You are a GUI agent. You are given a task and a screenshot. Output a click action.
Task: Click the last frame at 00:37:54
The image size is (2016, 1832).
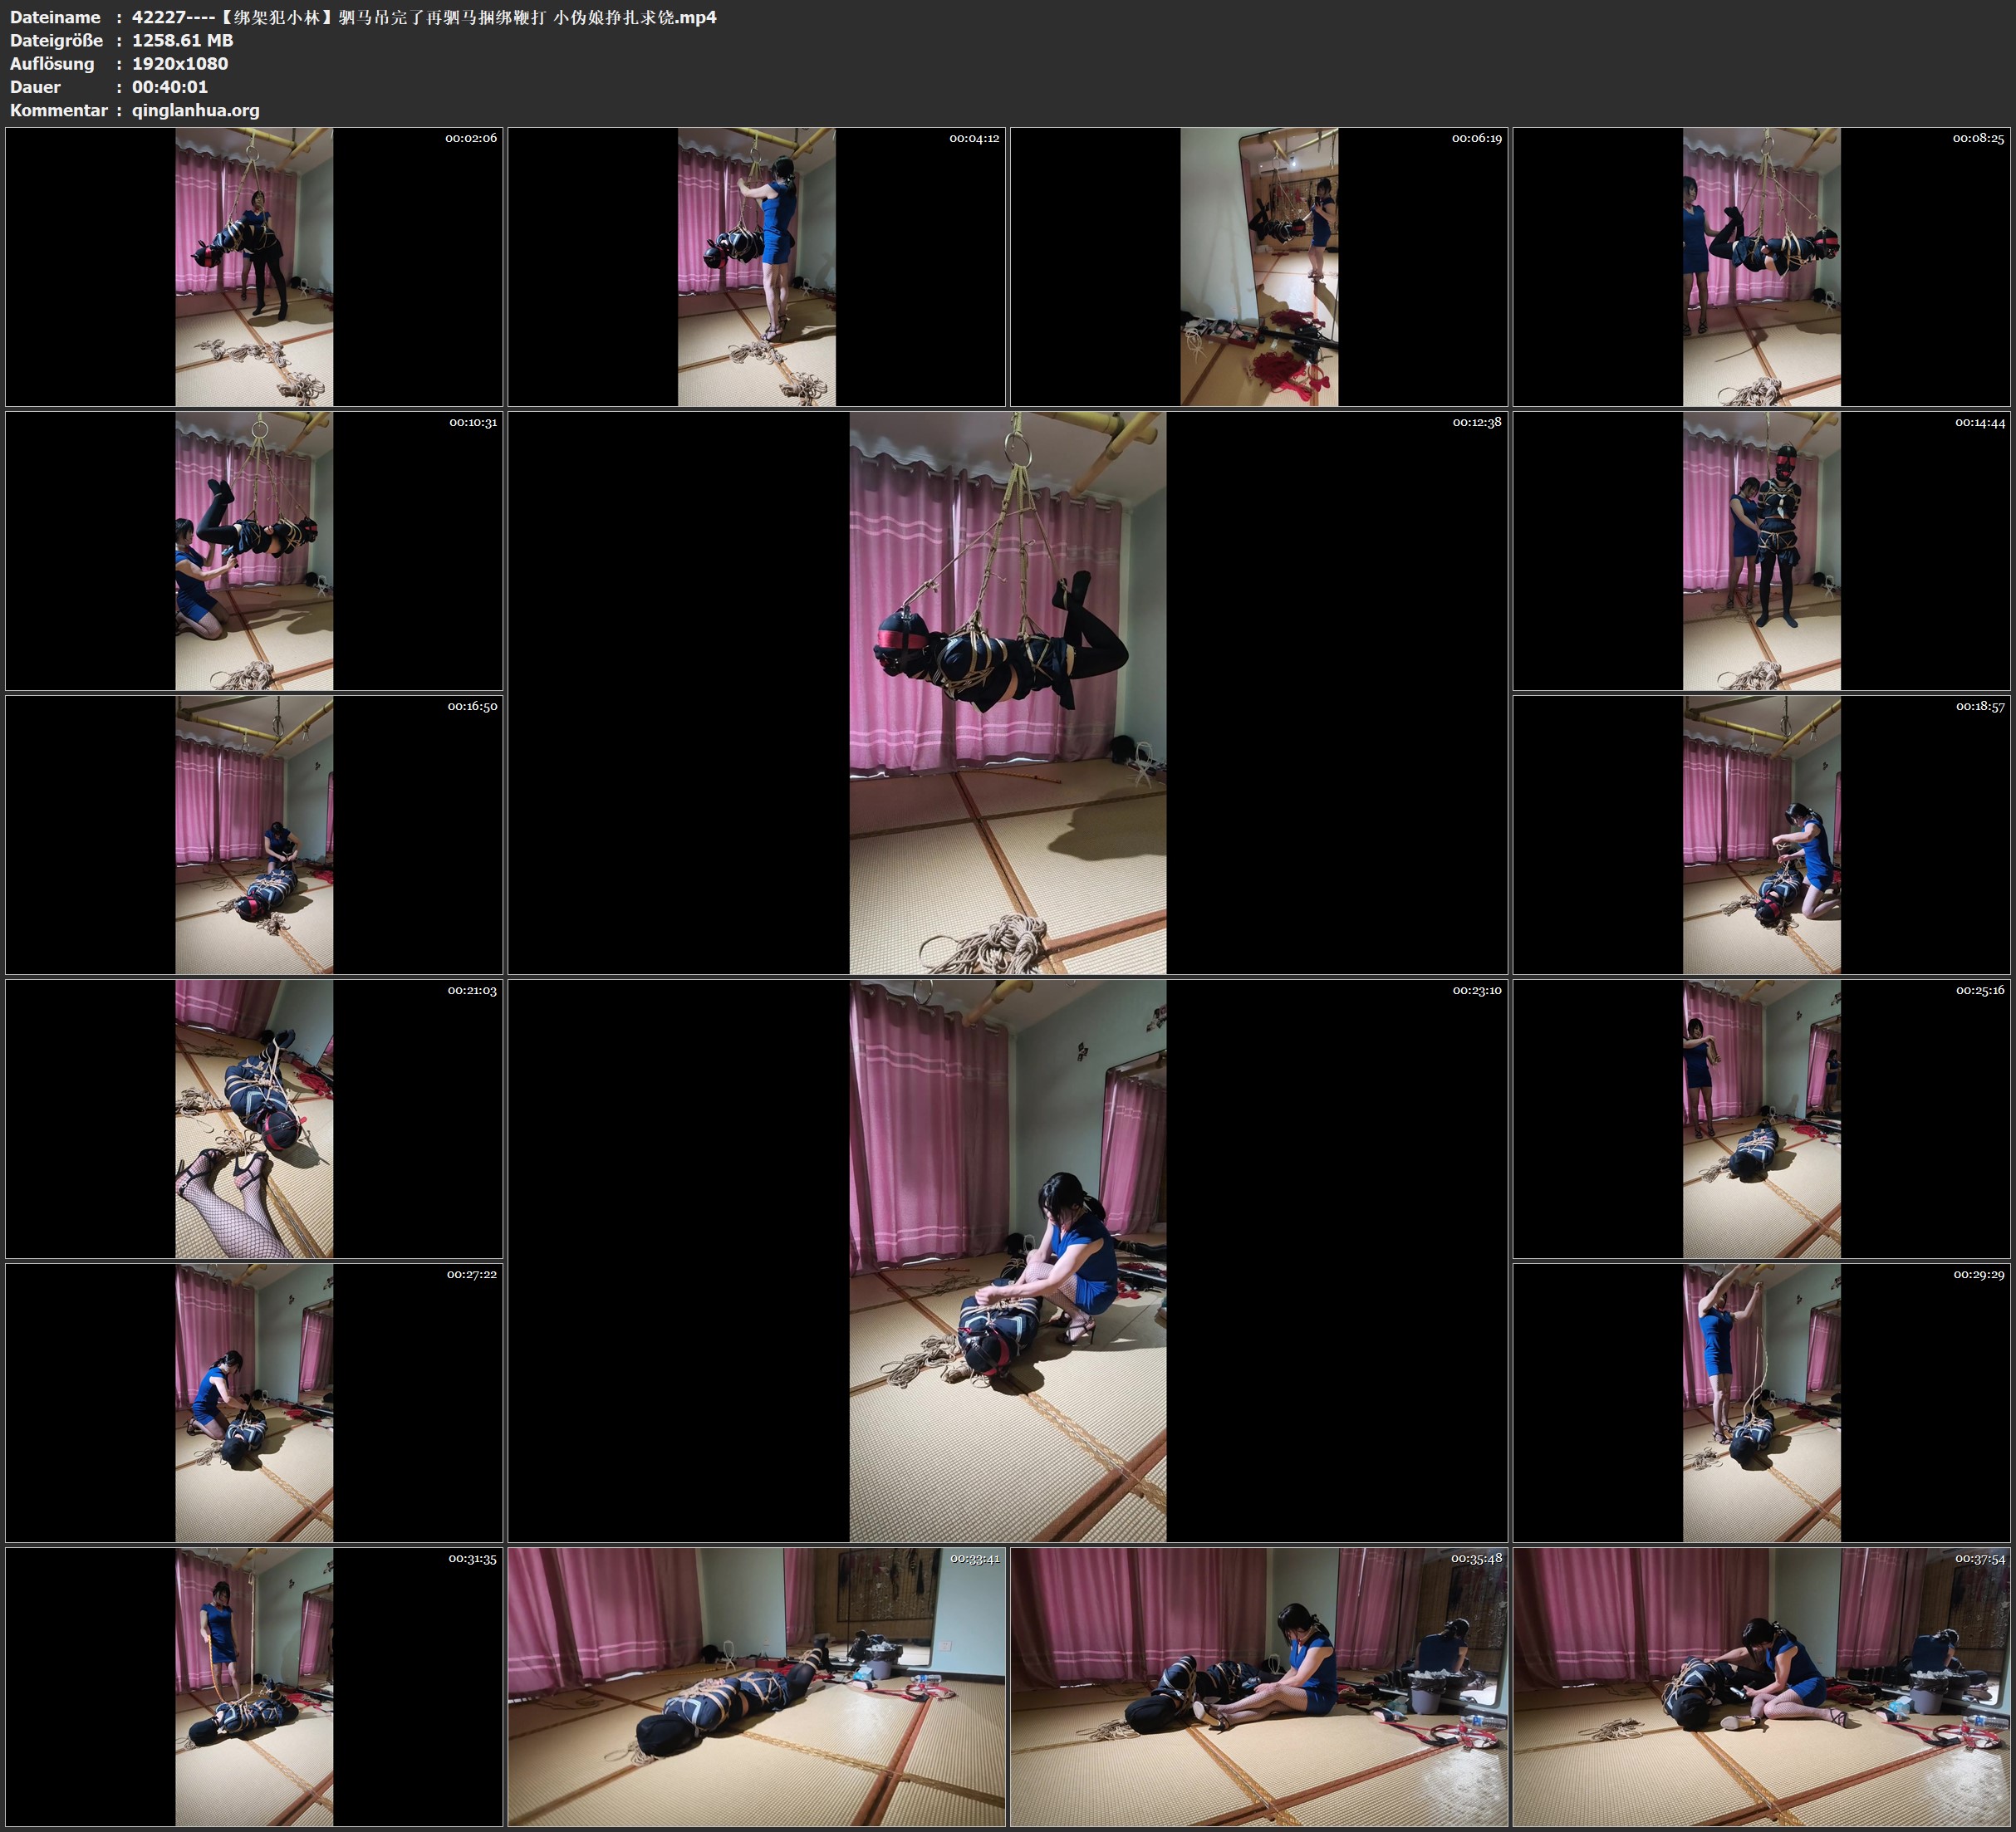coord(1761,1687)
